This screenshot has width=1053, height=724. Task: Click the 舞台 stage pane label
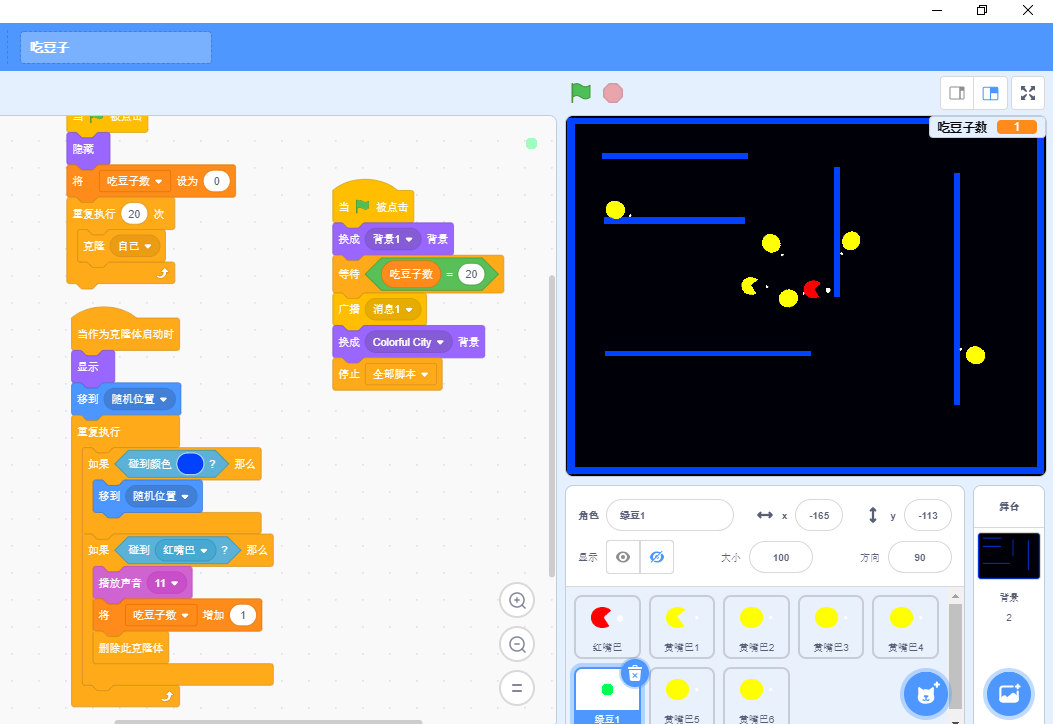(x=1009, y=506)
